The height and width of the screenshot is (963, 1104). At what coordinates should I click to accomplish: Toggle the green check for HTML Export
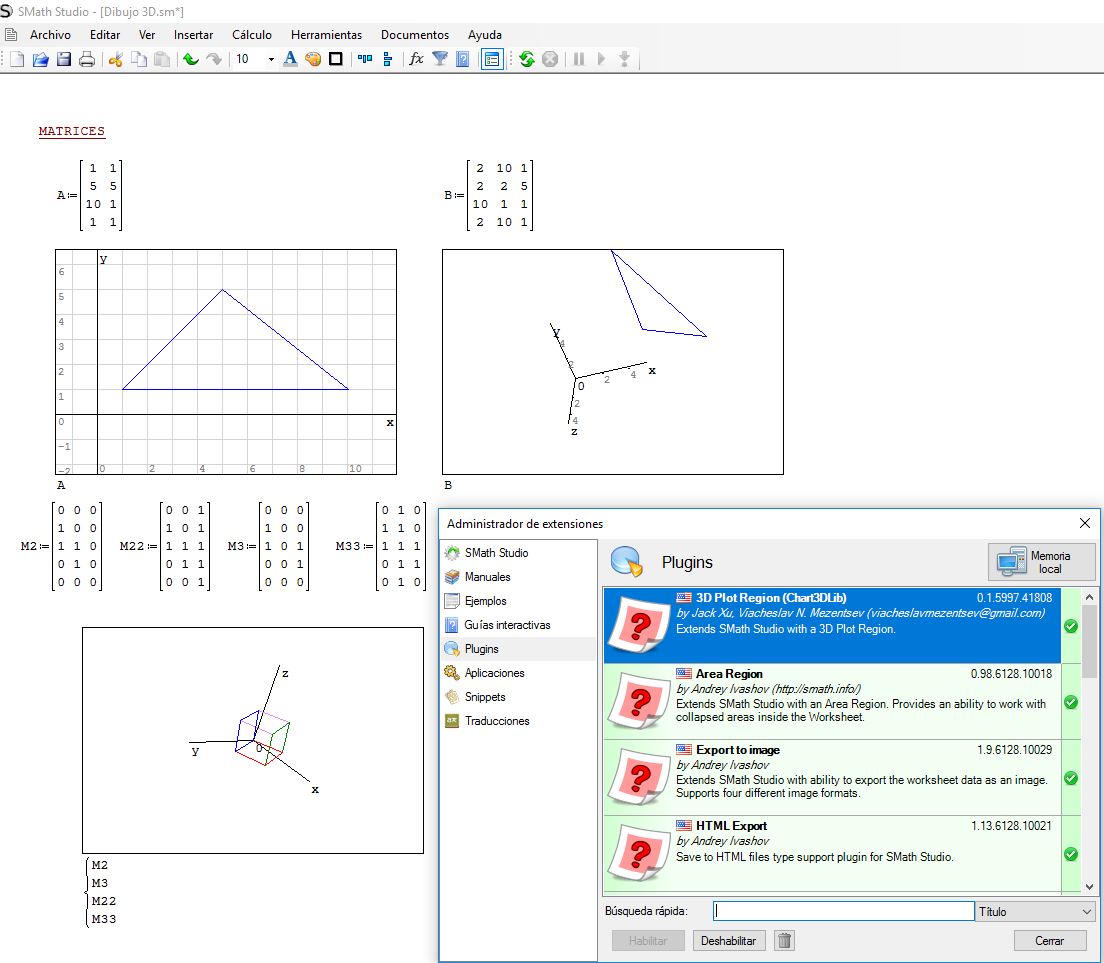[x=1070, y=854]
